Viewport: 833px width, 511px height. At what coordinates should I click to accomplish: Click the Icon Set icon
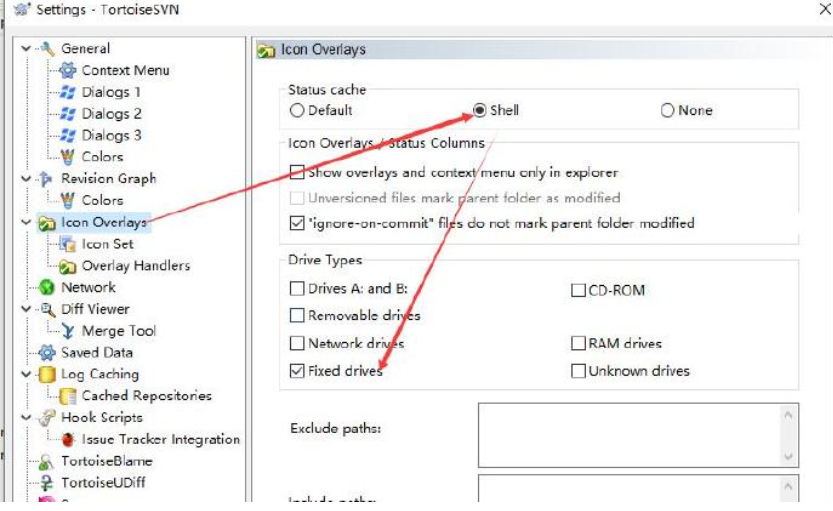coord(67,244)
